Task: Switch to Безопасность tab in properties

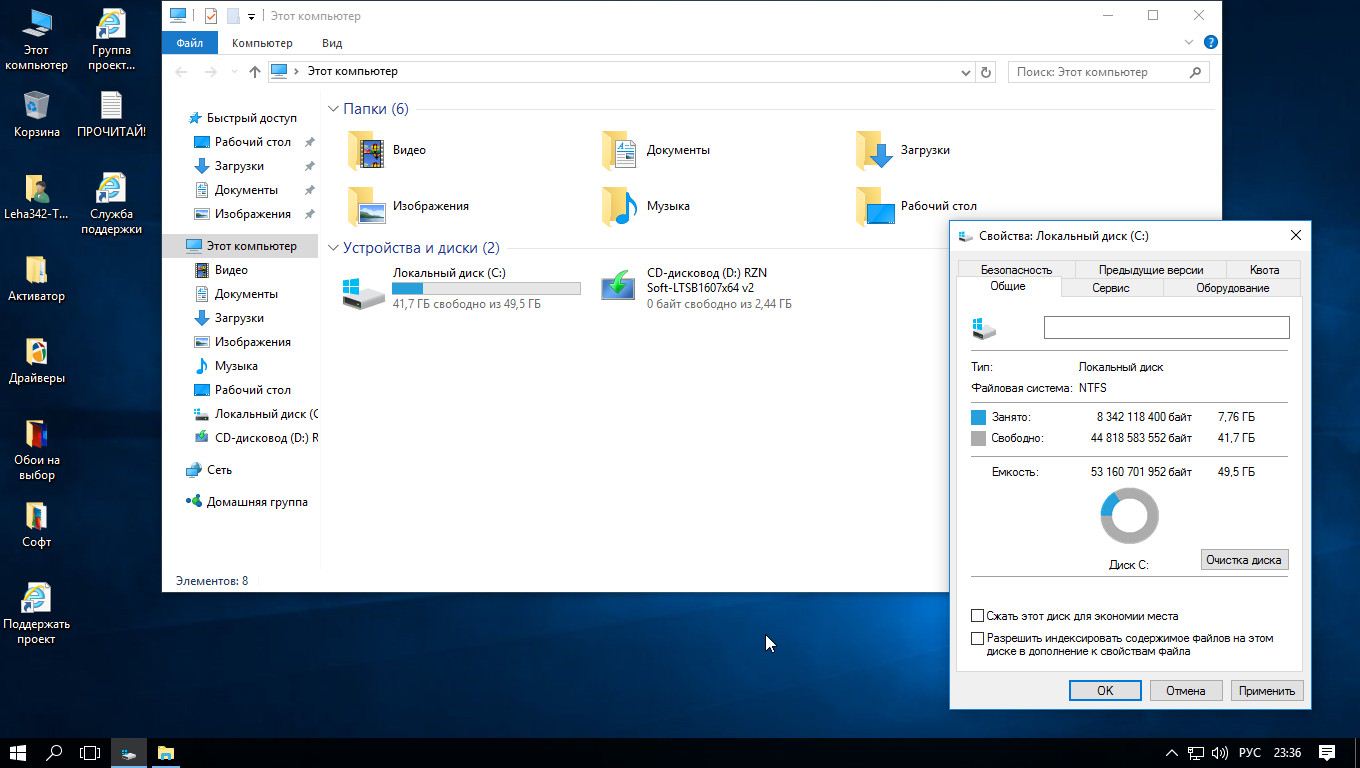Action: tap(1016, 270)
